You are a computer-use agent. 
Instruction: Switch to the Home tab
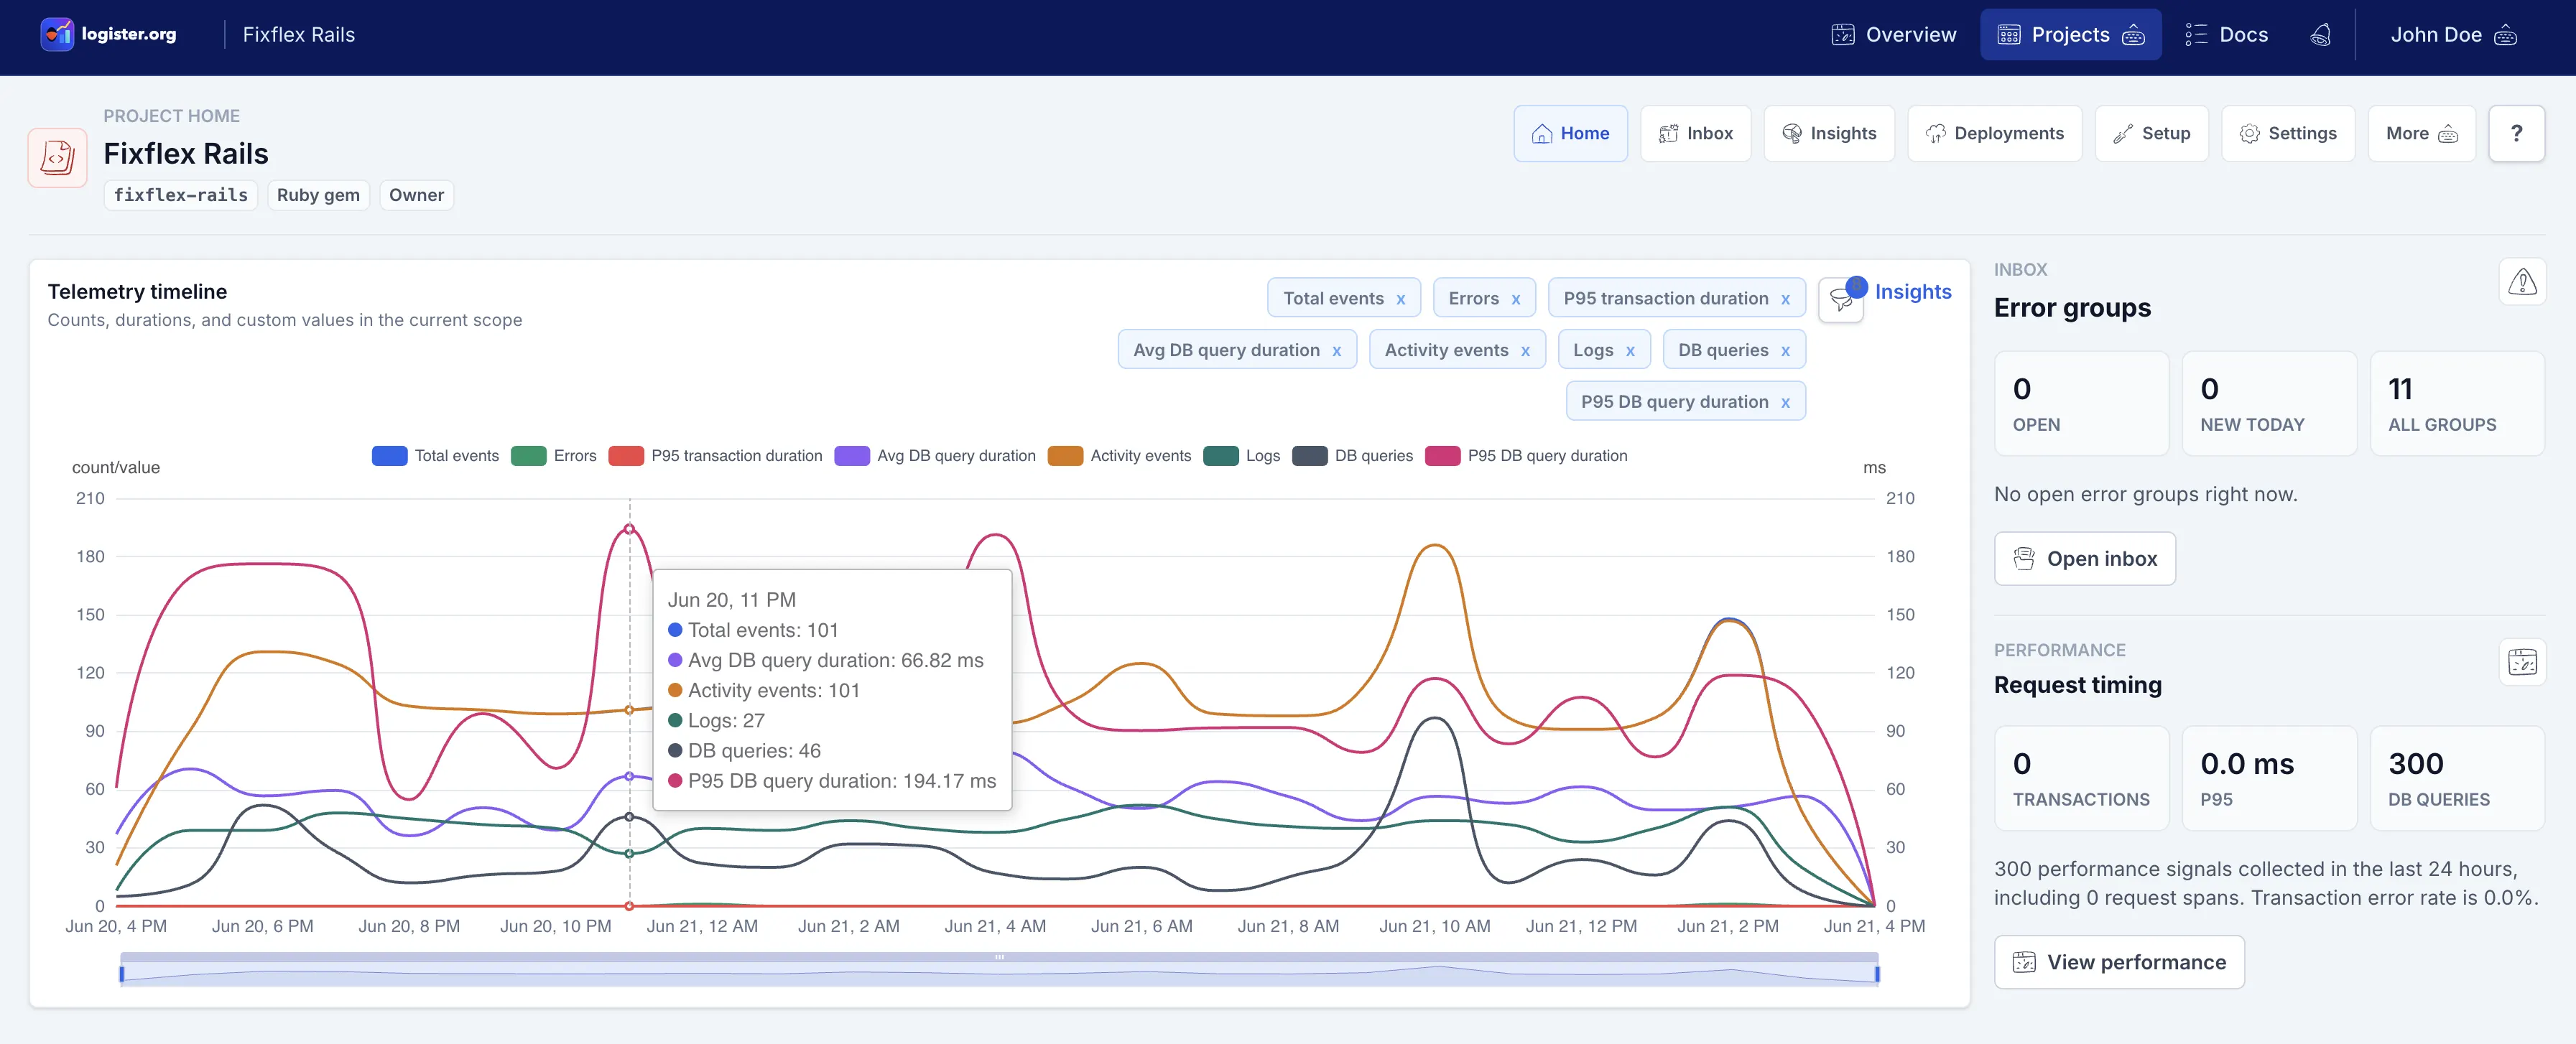(1570, 133)
